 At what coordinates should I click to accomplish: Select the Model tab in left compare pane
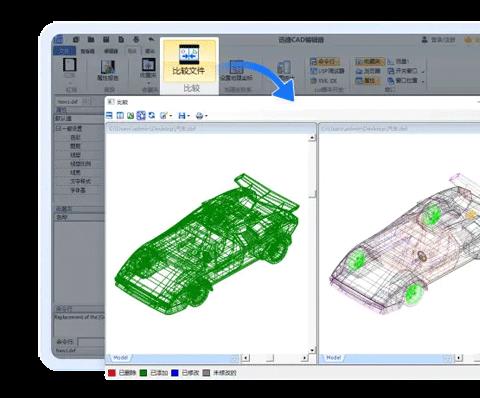pyautogui.click(x=120, y=358)
